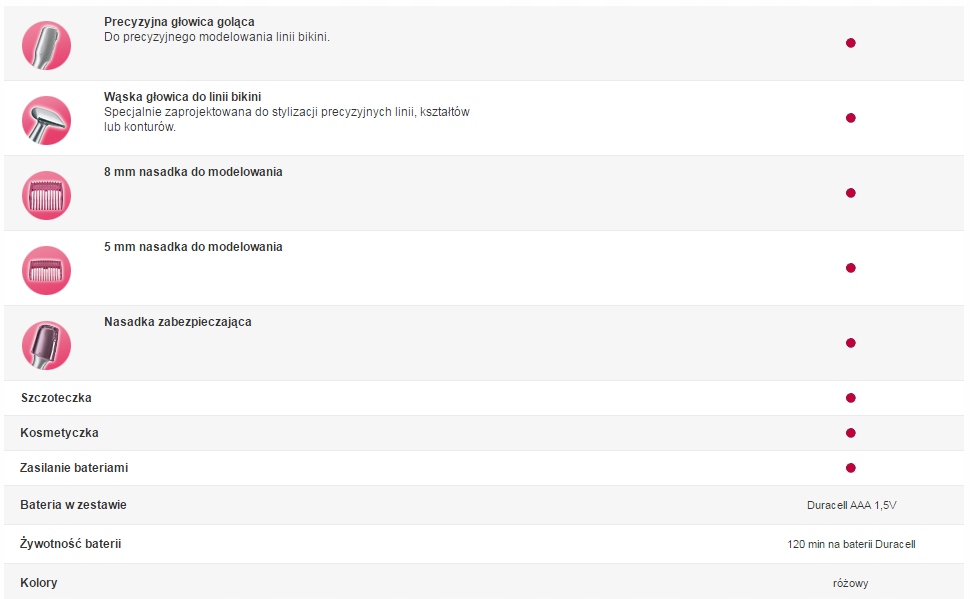
Task: Click the narrow bikini line head icon
Action: 46,120
